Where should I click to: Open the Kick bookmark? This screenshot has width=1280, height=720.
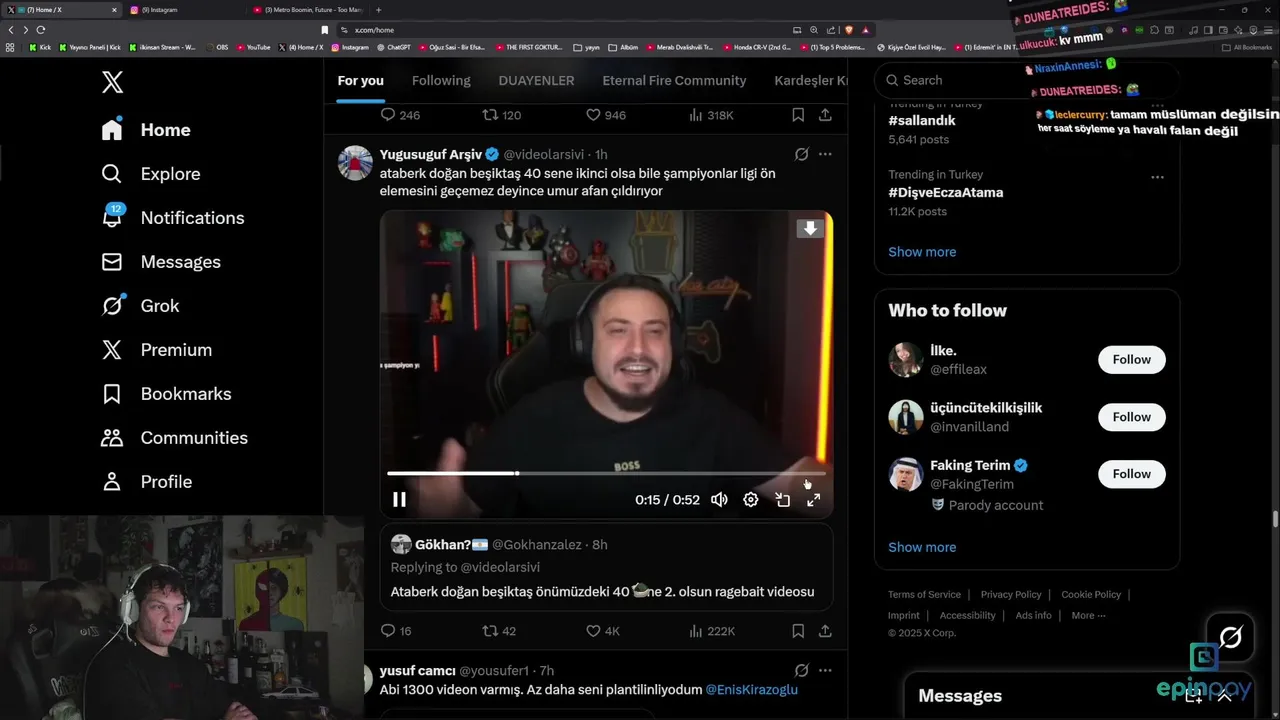40,47
